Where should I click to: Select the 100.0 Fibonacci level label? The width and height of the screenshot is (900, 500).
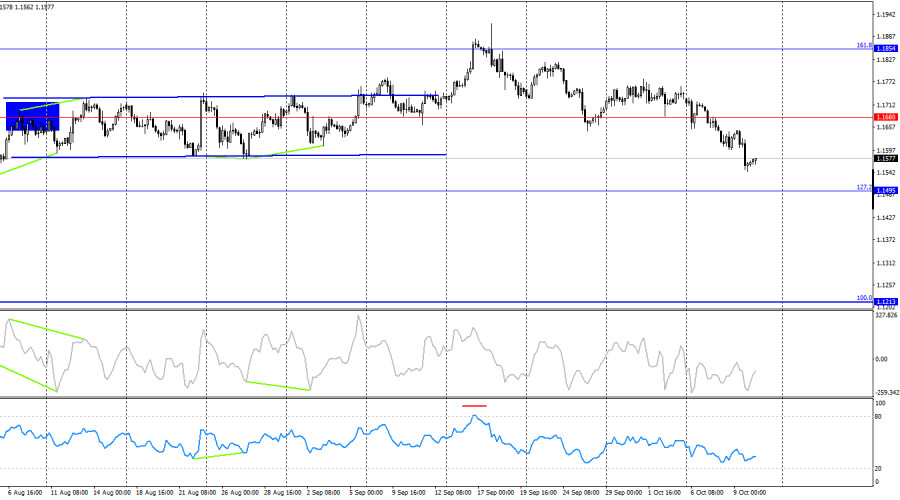click(x=863, y=297)
